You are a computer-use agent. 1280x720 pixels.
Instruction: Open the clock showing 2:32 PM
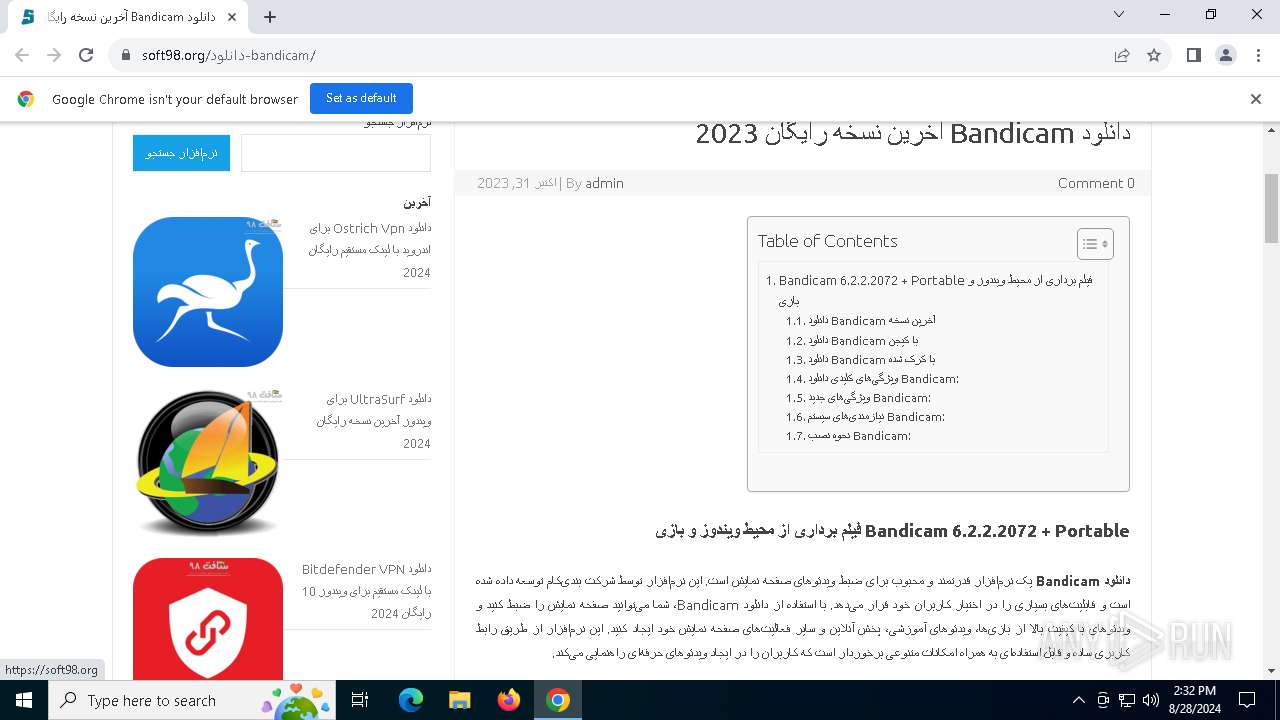pos(1194,700)
